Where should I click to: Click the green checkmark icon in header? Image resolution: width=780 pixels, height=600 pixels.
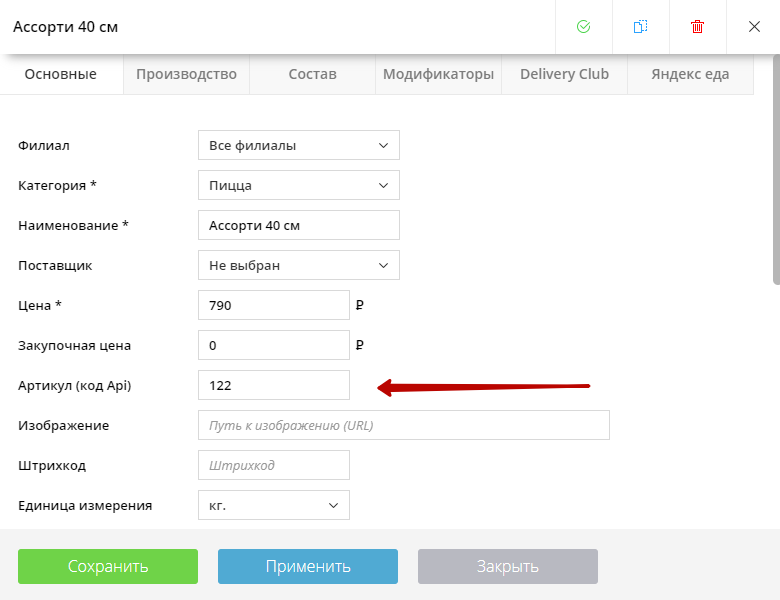[x=583, y=27]
